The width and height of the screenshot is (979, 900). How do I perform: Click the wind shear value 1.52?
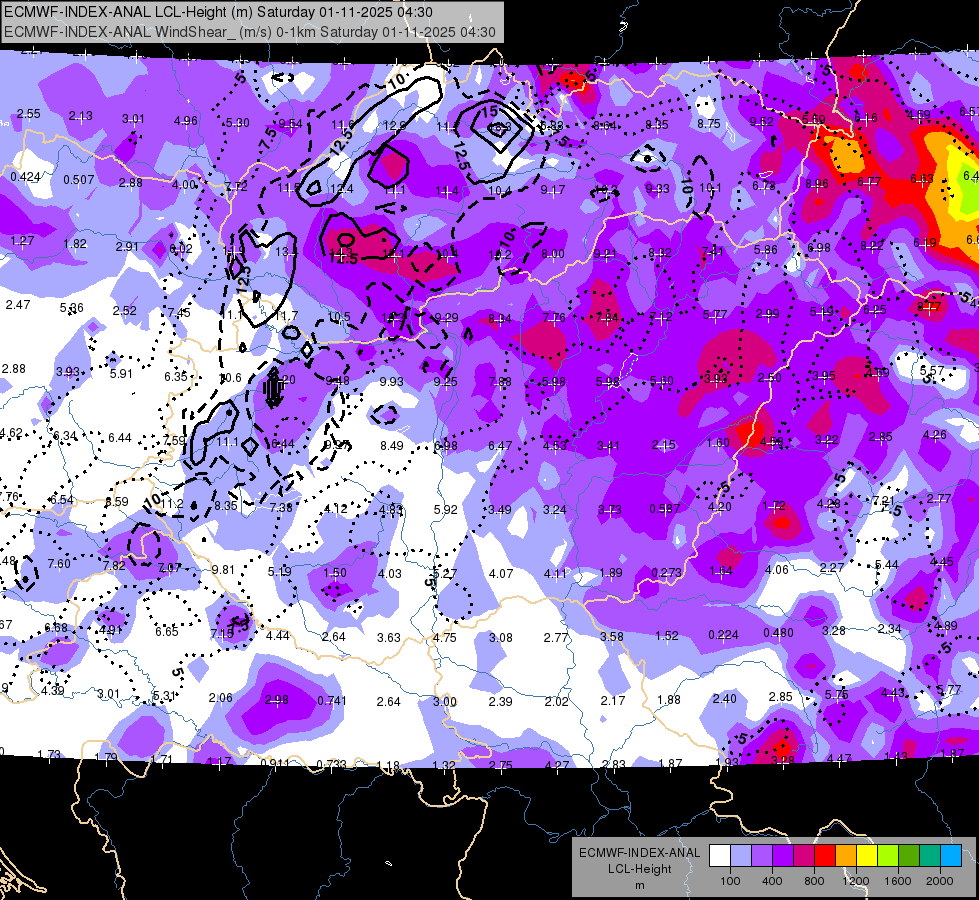[667, 635]
